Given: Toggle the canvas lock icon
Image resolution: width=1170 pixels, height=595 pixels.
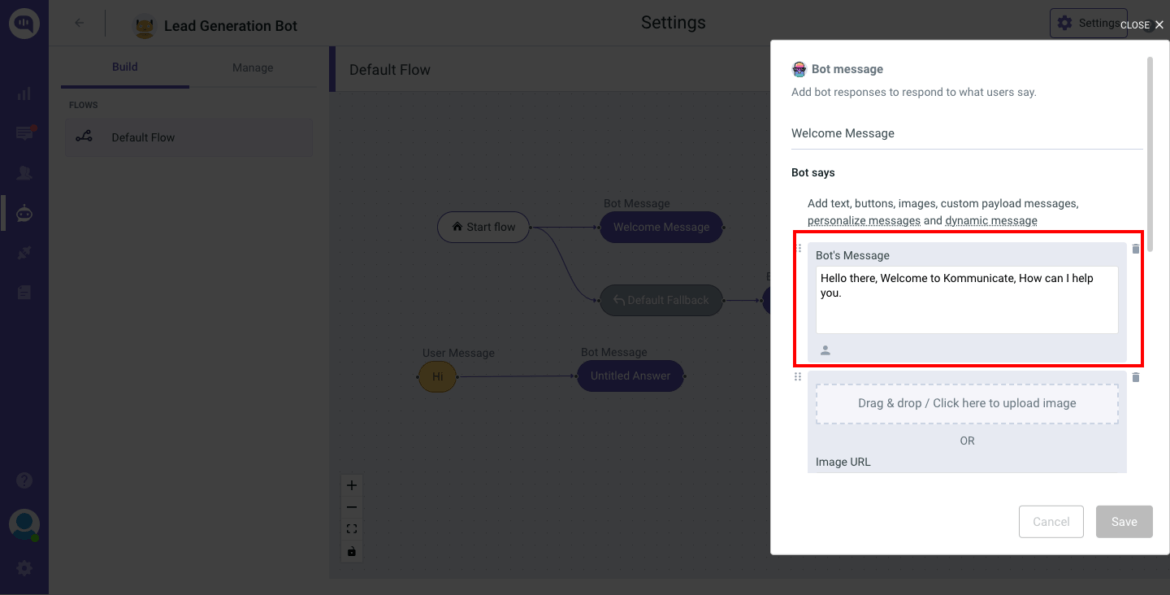Looking at the screenshot, I should tap(351, 551).
